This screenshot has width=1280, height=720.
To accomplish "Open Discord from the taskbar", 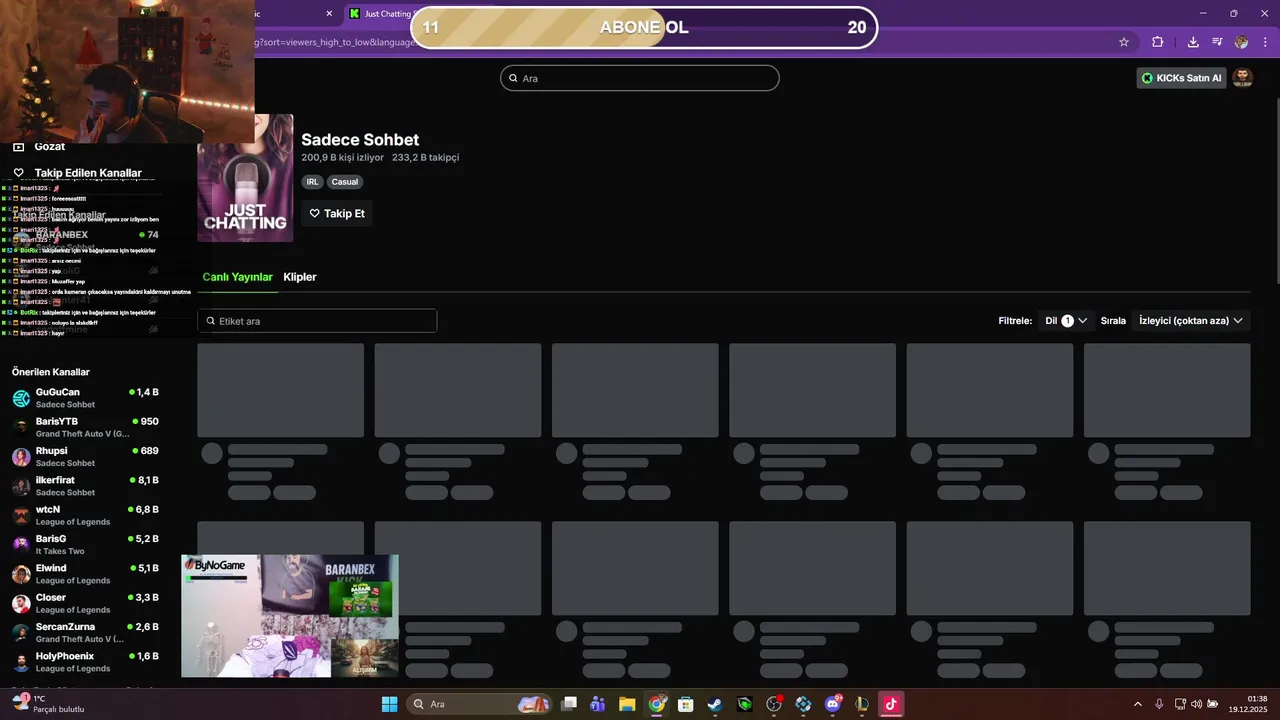I will point(833,704).
